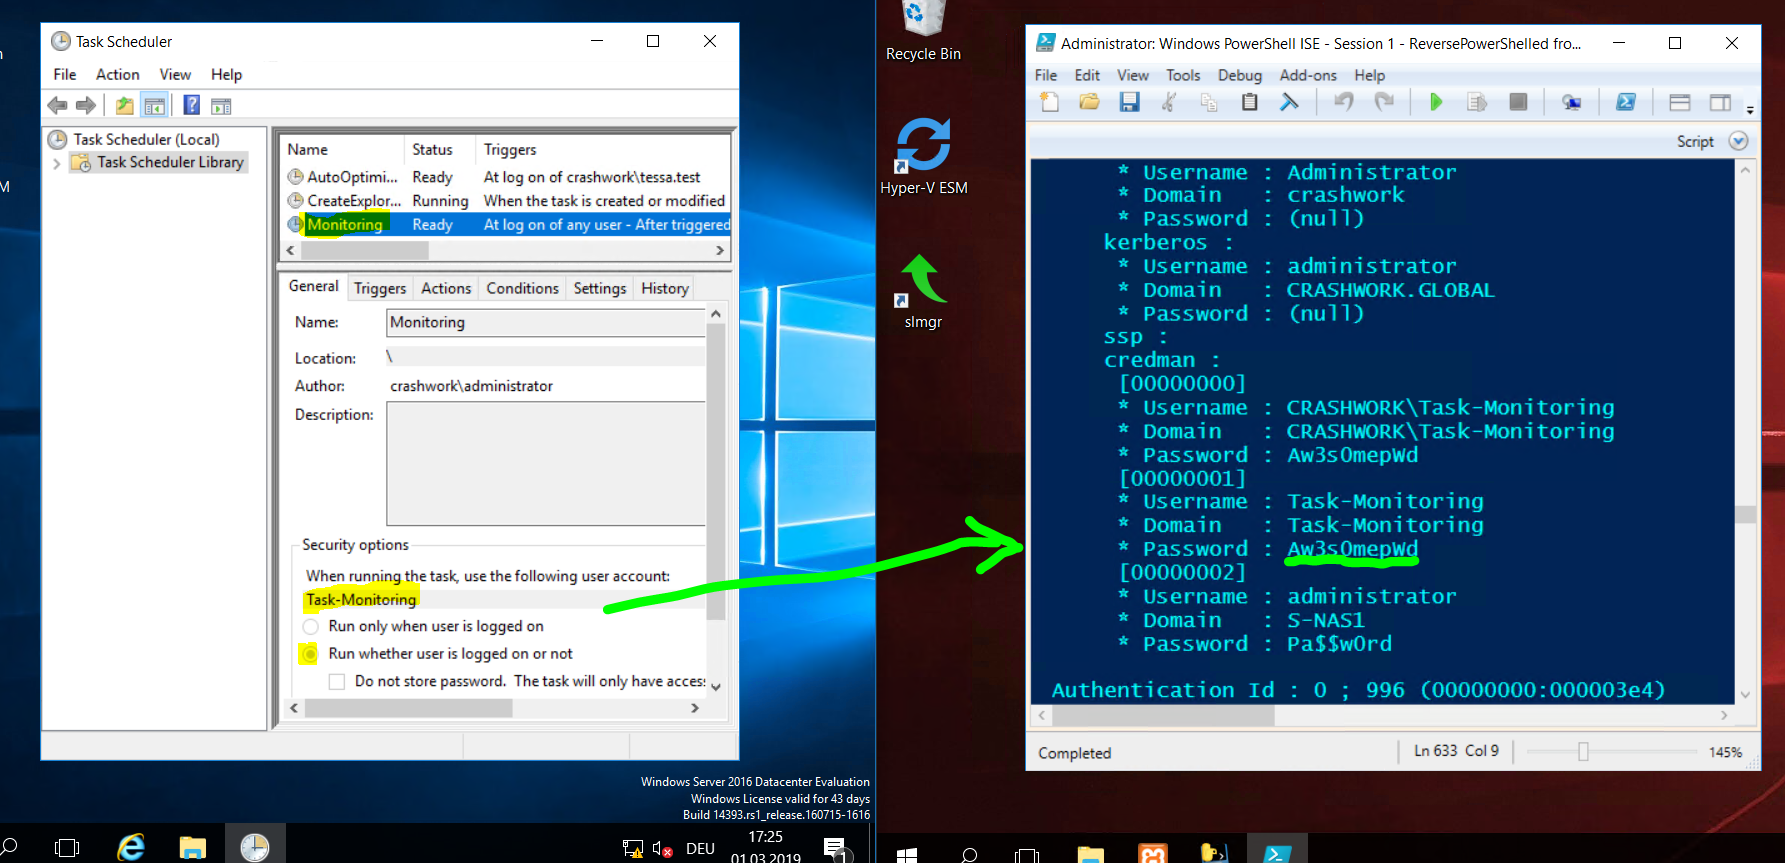Open the History tab
Screen dimensions: 1785x863
665,288
